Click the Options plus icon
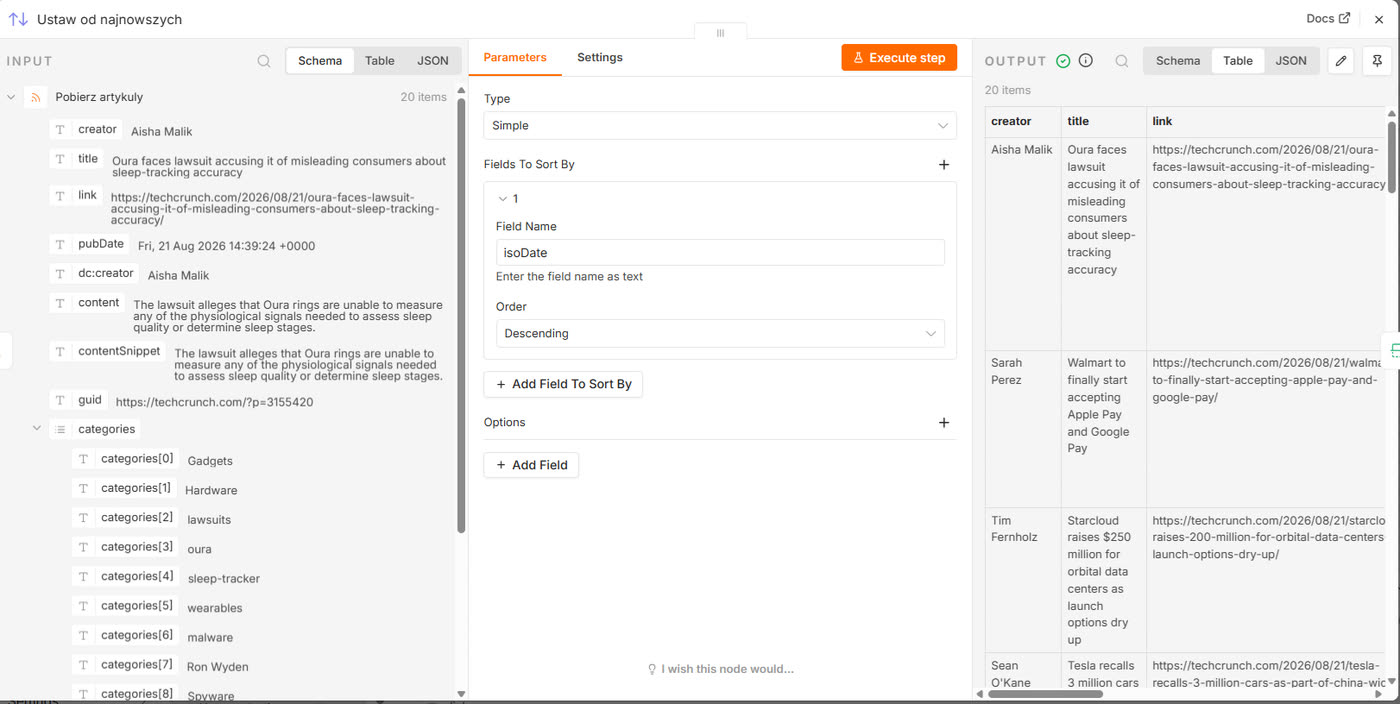The image size is (1400, 704). coord(944,422)
